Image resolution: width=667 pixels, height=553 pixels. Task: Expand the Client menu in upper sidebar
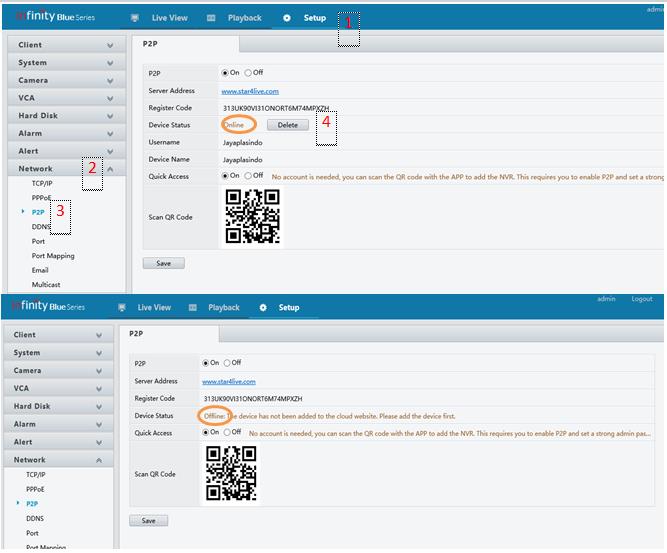pos(110,46)
